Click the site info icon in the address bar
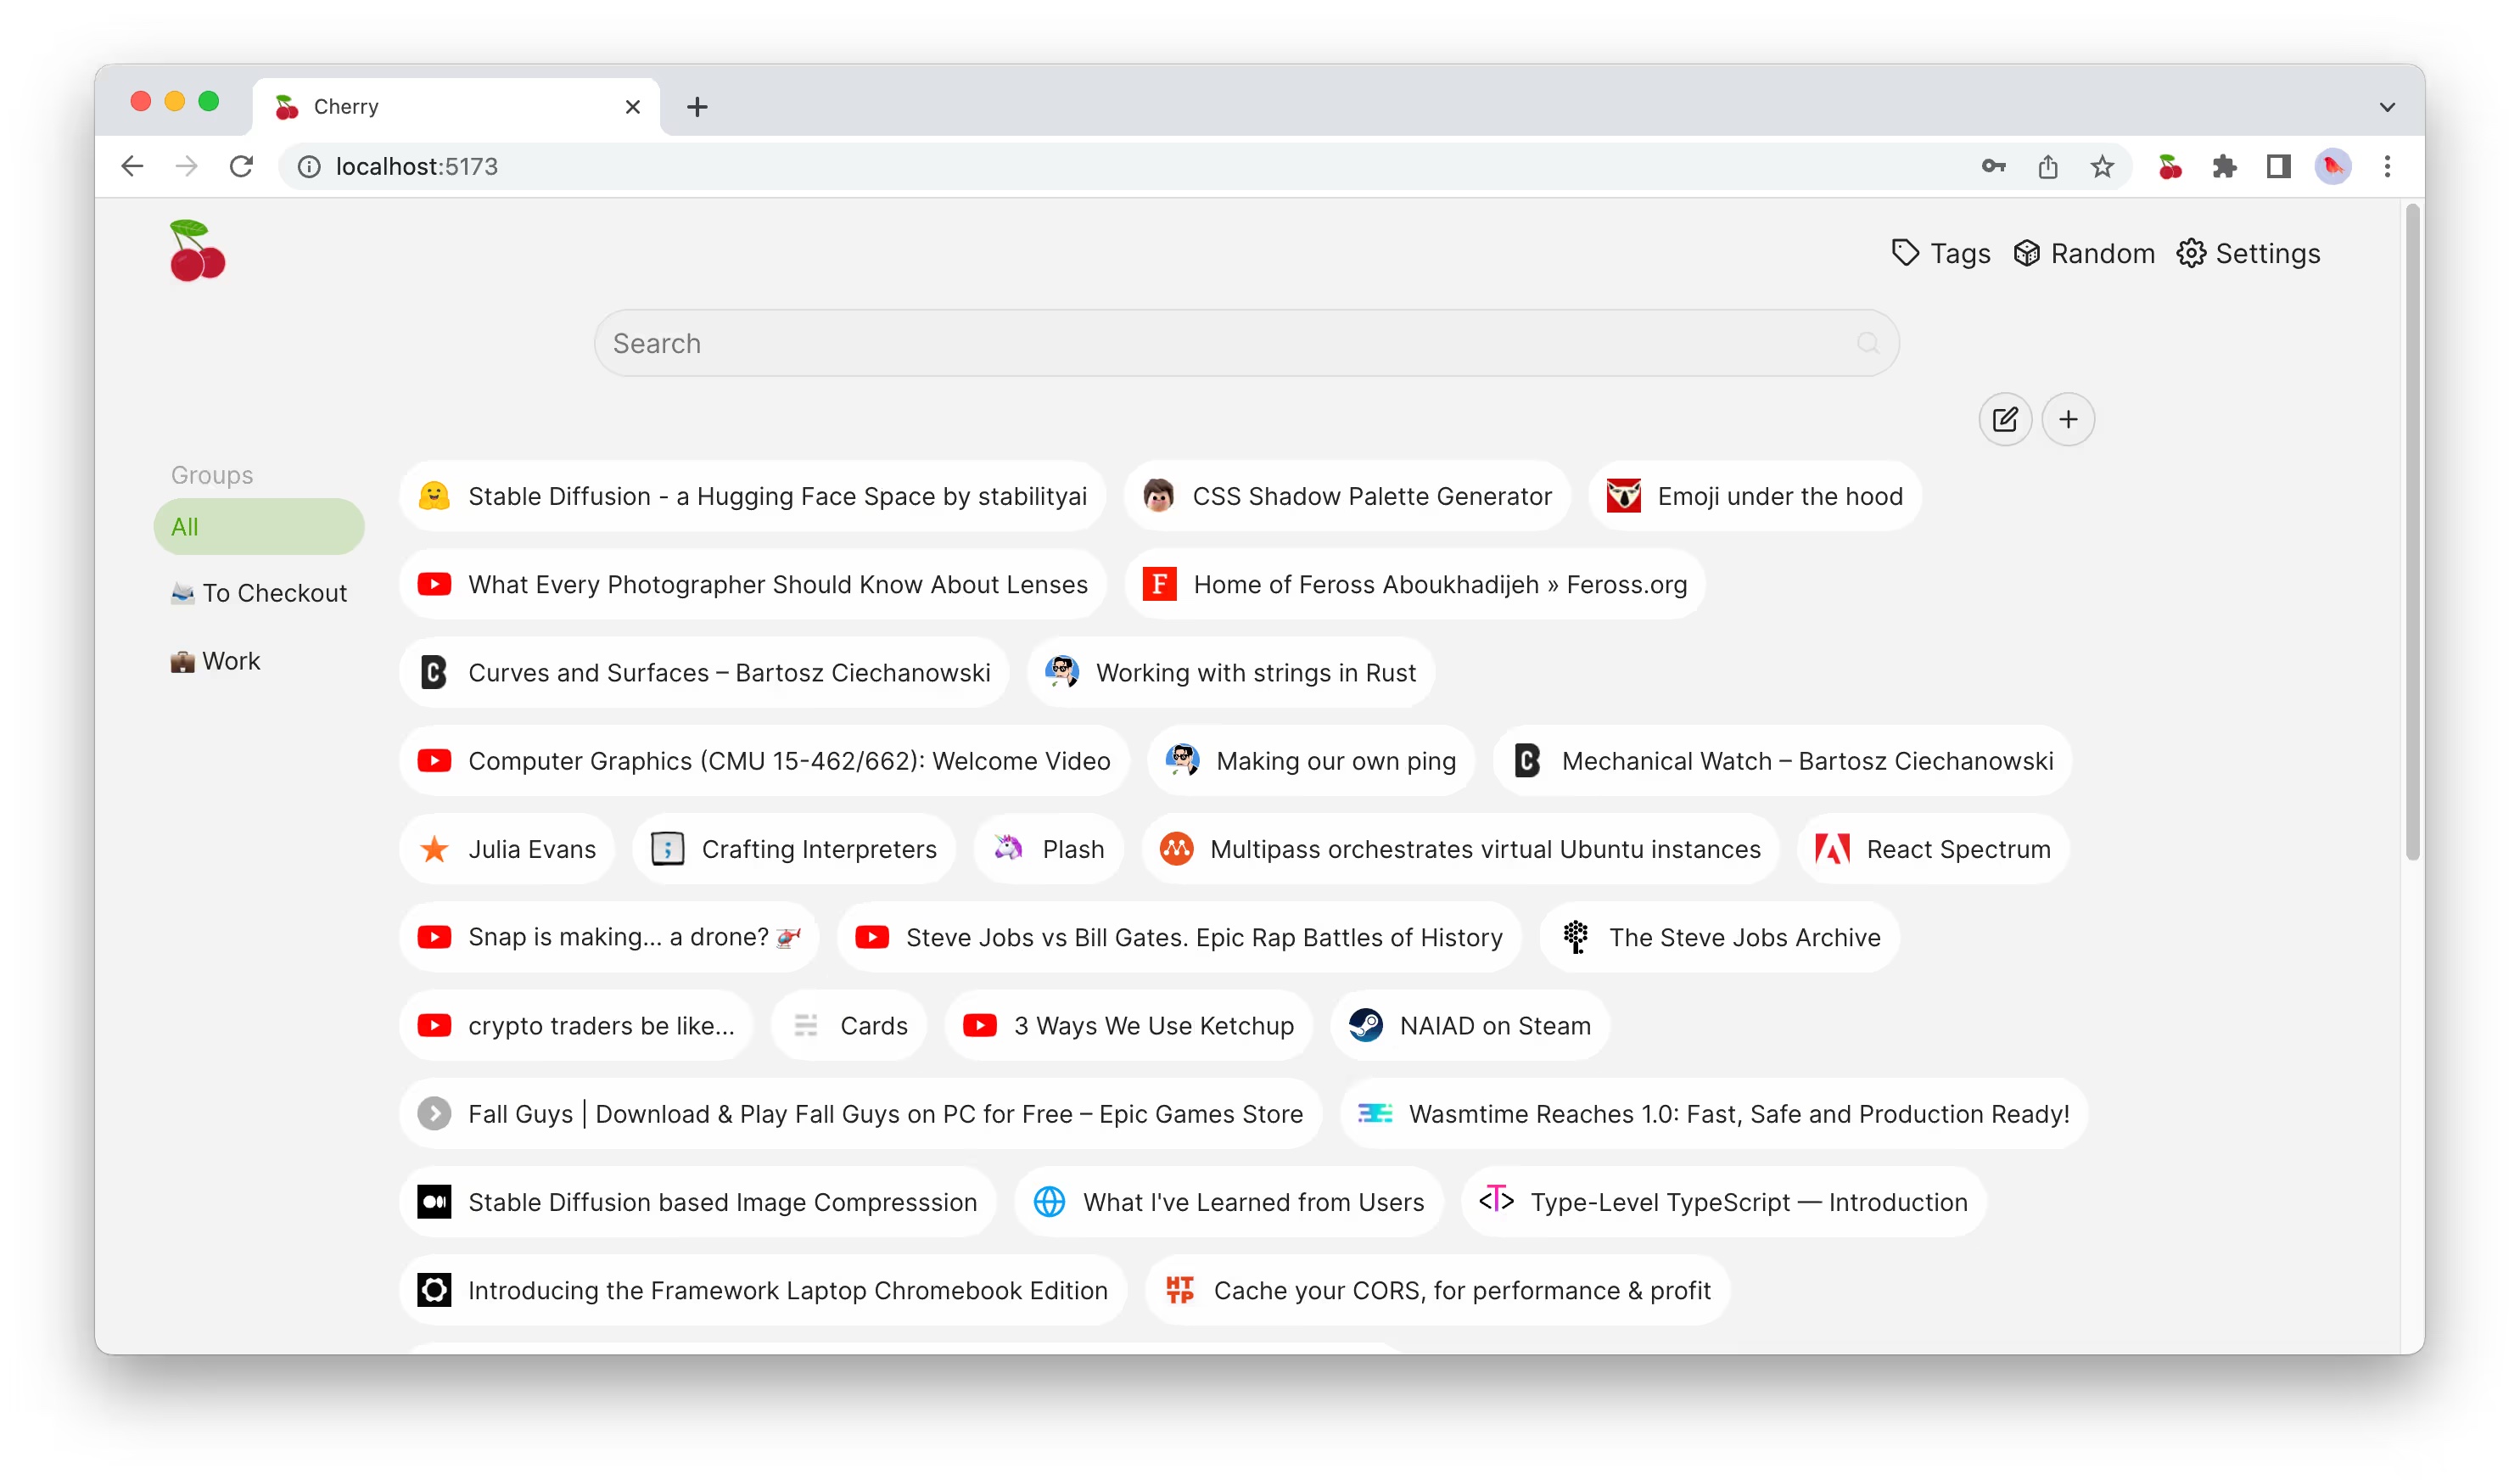2520x1480 pixels. [x=308, y=166]
